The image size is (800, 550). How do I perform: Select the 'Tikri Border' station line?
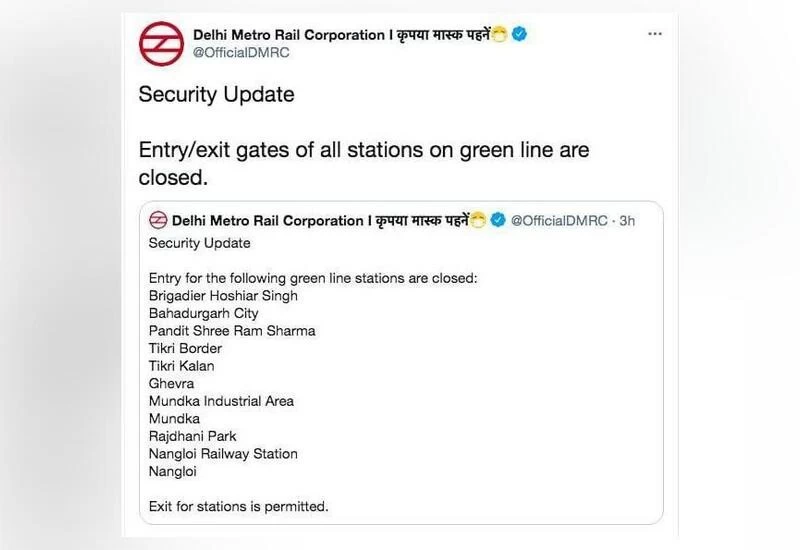point(185,348)
